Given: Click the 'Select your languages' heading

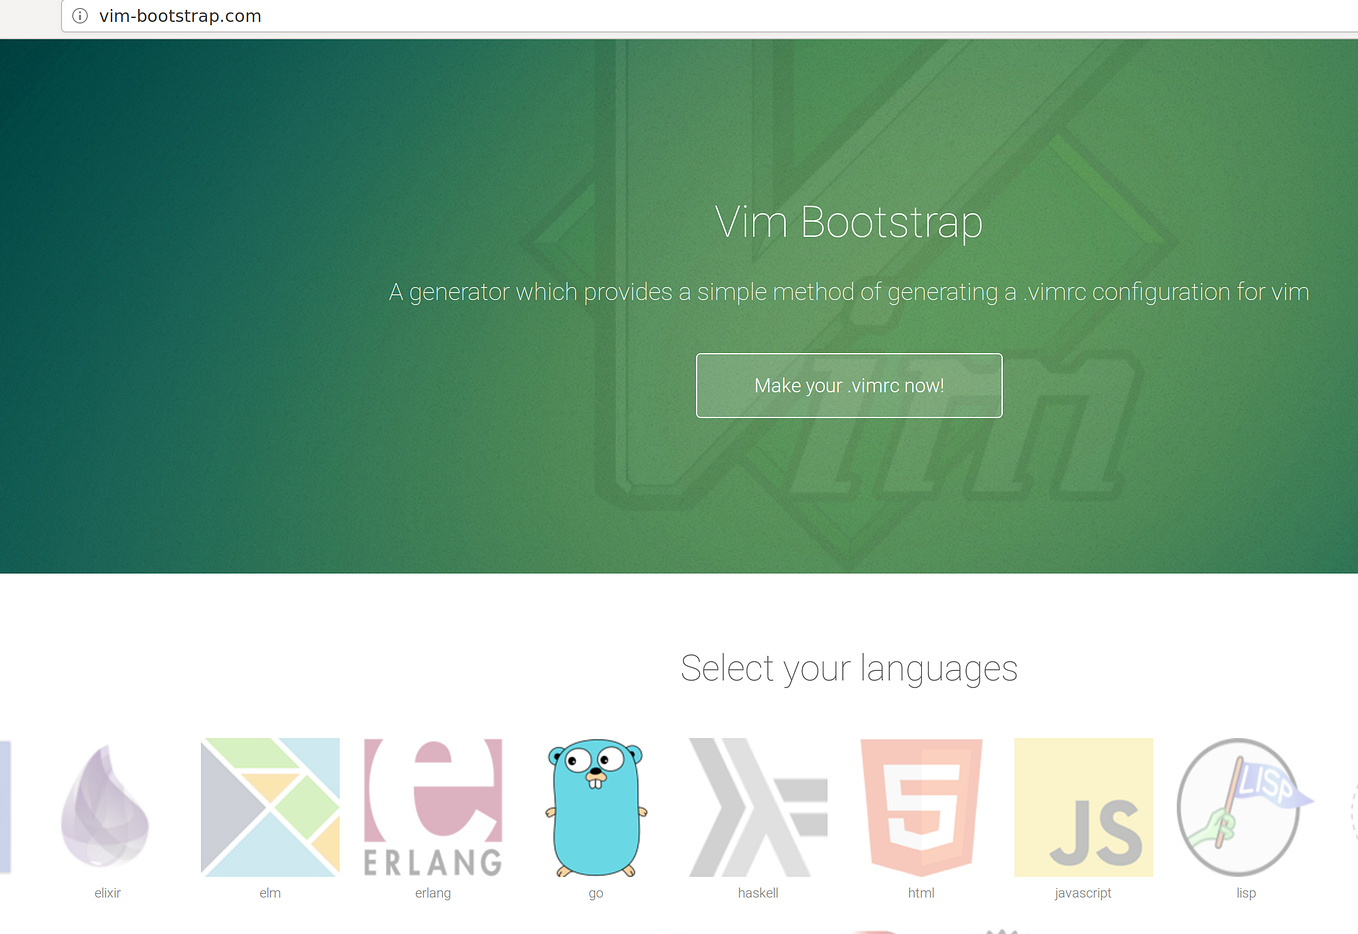Looking at the screenshot, I should [x=848, y=667].
